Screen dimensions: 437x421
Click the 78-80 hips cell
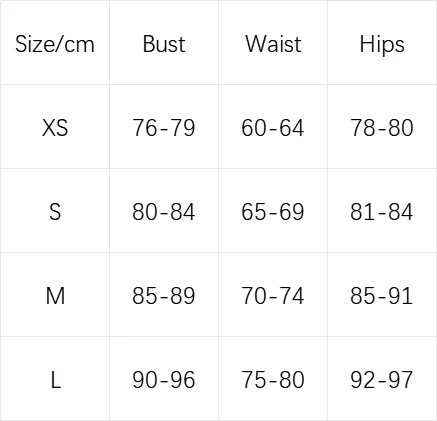tap(382, 128)
